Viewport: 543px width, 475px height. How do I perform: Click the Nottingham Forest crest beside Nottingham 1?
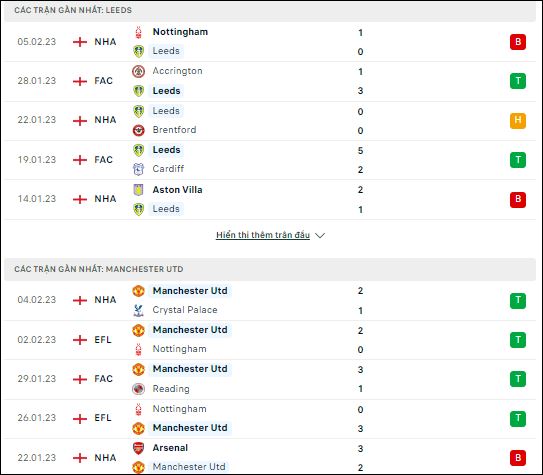(139, 32)
